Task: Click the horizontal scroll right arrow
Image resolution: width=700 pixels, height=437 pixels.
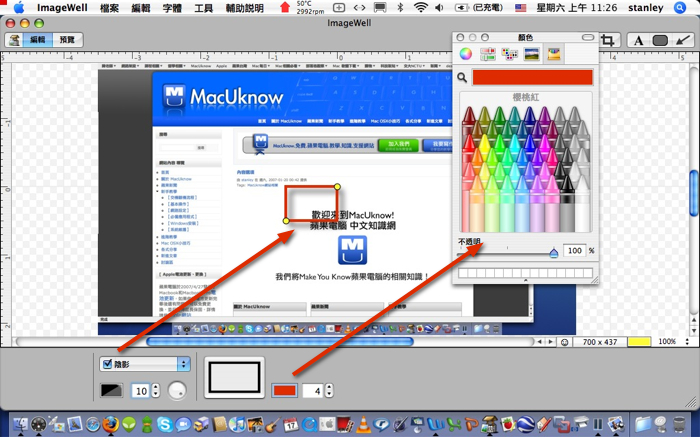Action: [550, 342]
